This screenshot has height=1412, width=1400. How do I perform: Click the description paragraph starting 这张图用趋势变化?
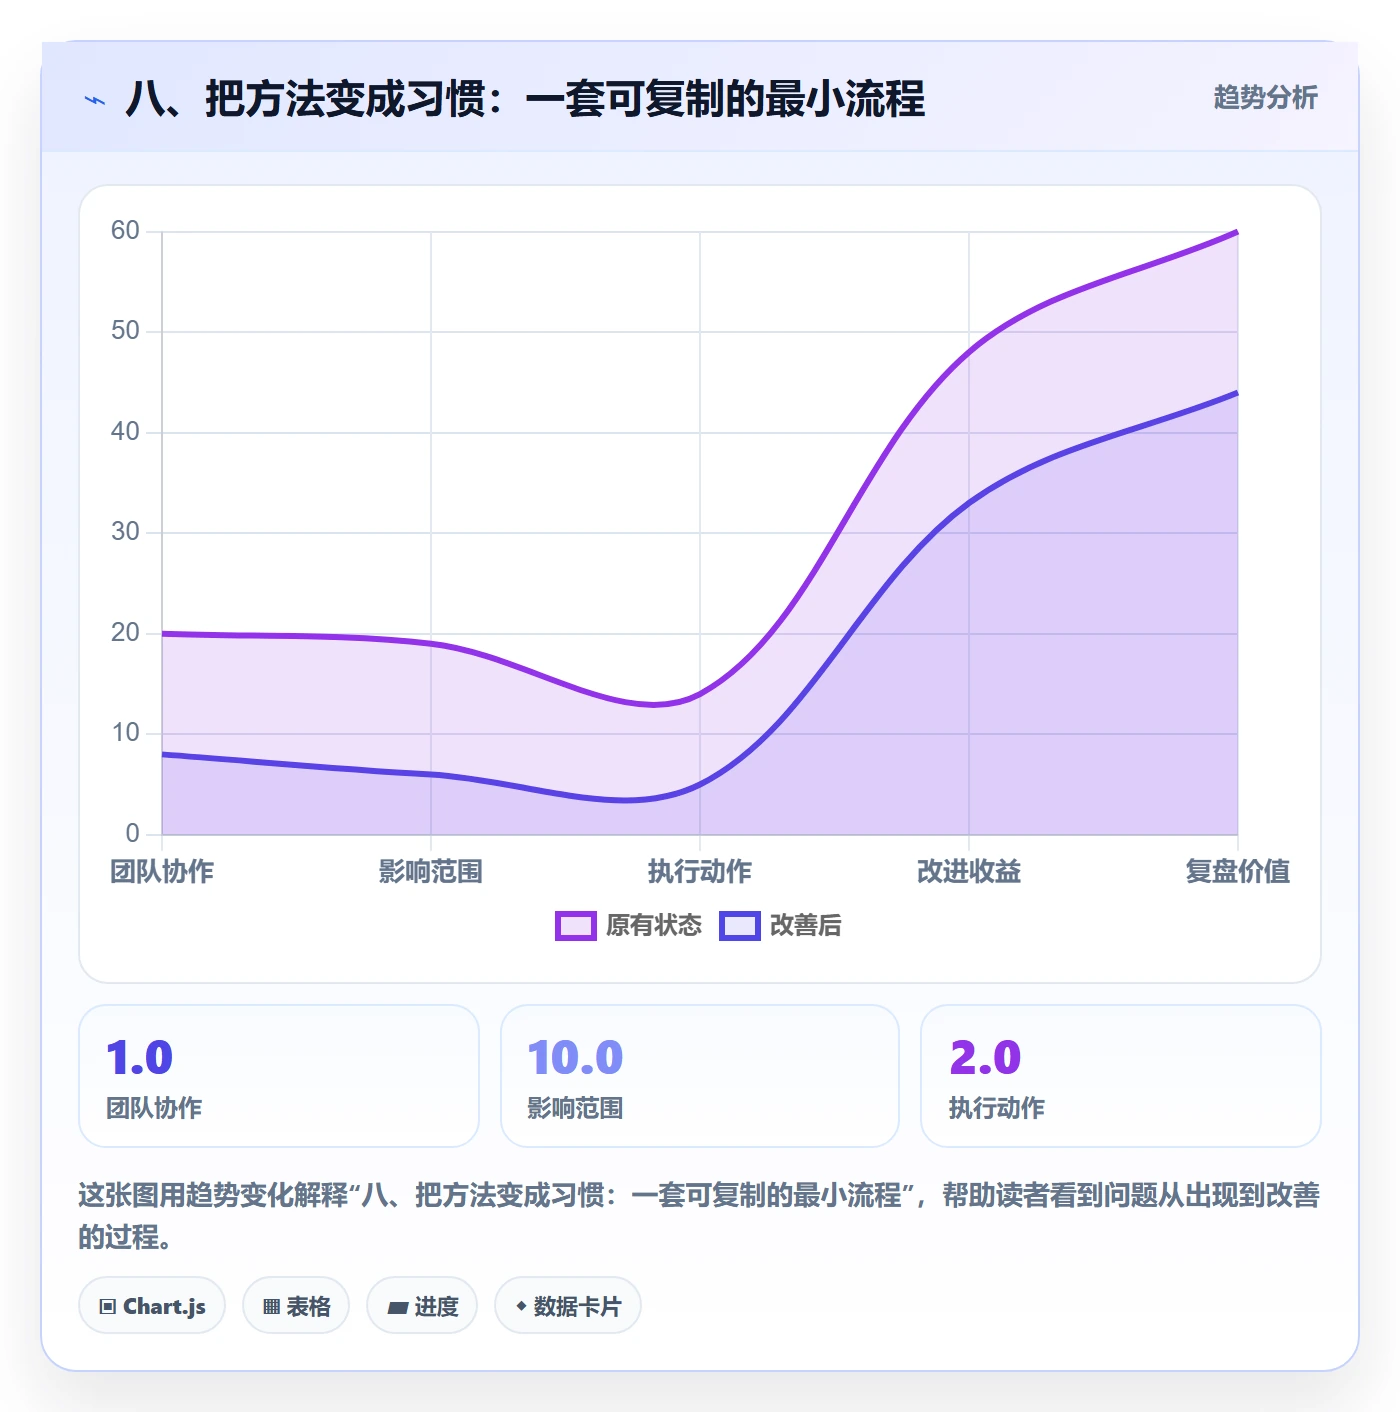click(699, 1216)
